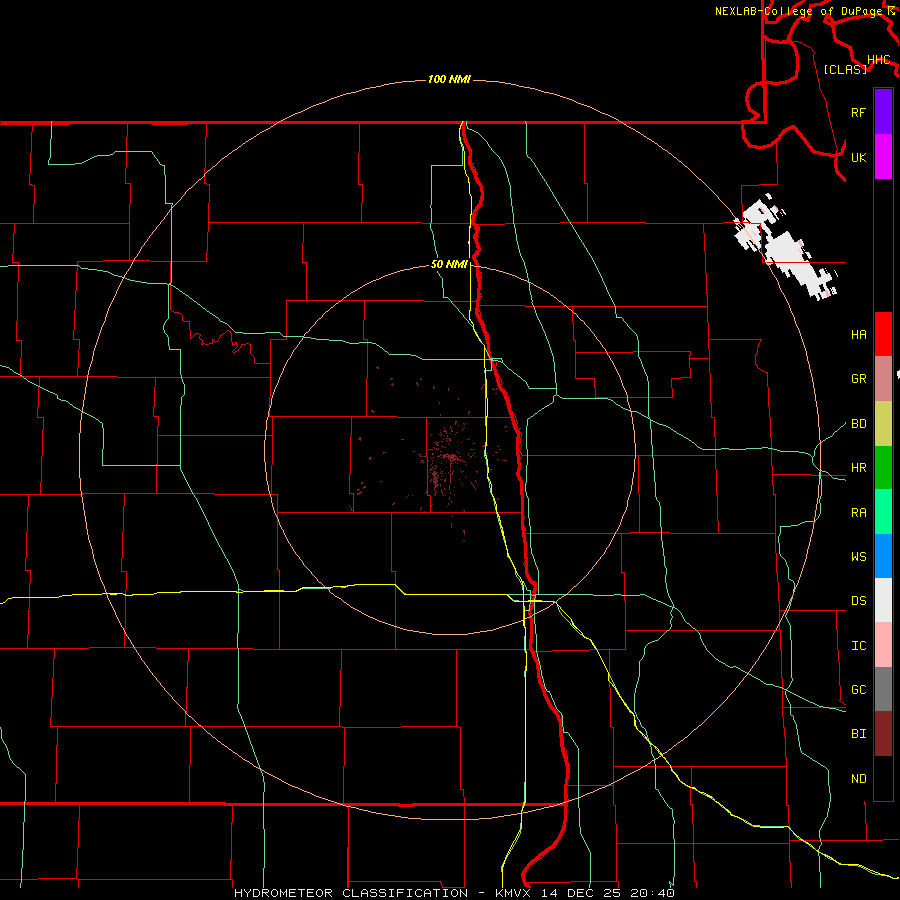
Task: Click the BD legend label
Action: (x=859, y=424)
